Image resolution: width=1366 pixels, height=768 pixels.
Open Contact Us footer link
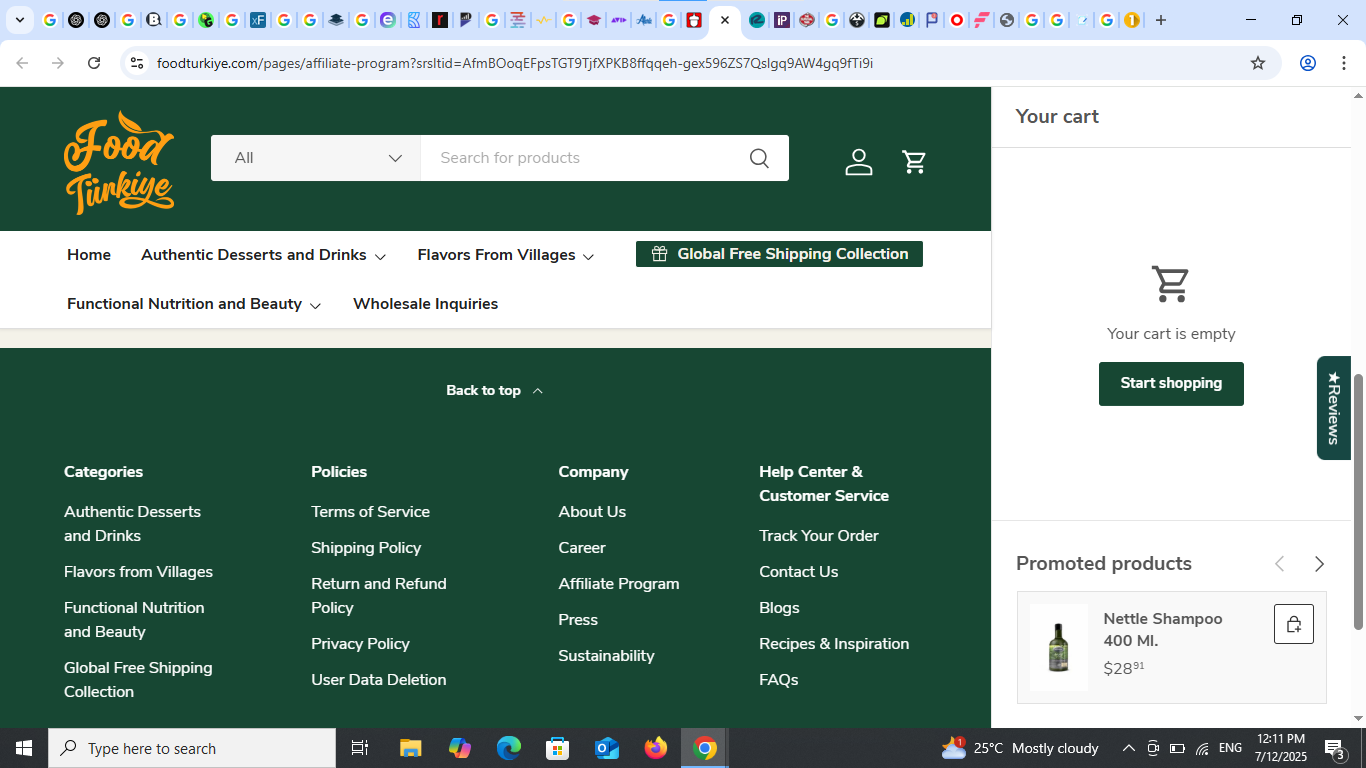pyautogui.click(x=799, y=572)
